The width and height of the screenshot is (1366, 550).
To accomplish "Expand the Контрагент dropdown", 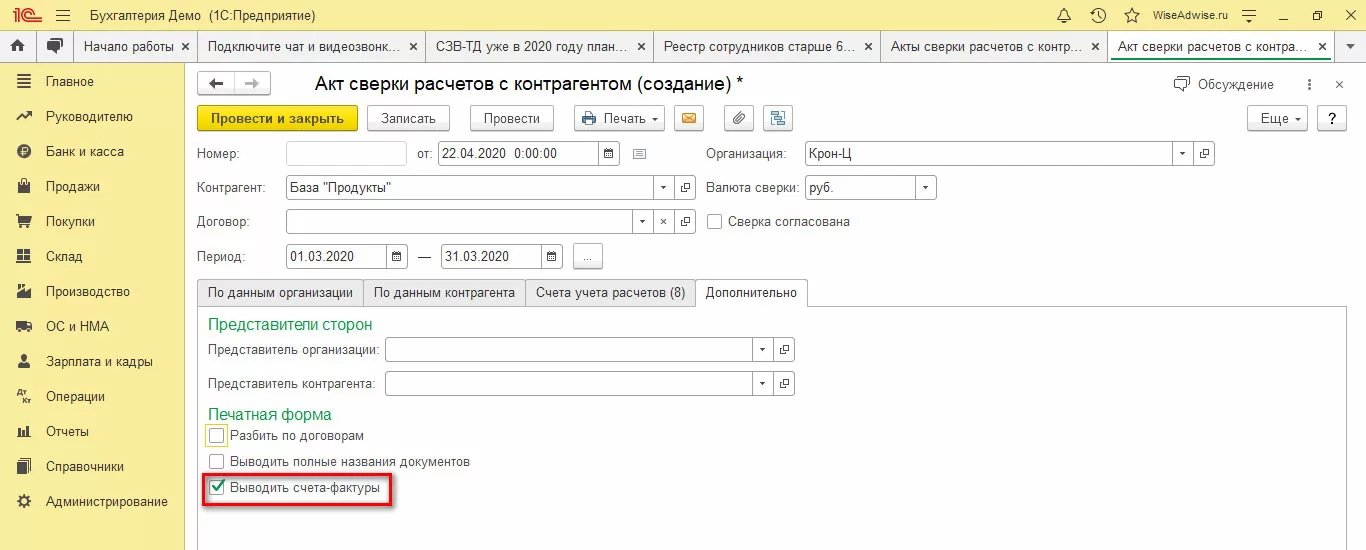I will pos(665,187).
